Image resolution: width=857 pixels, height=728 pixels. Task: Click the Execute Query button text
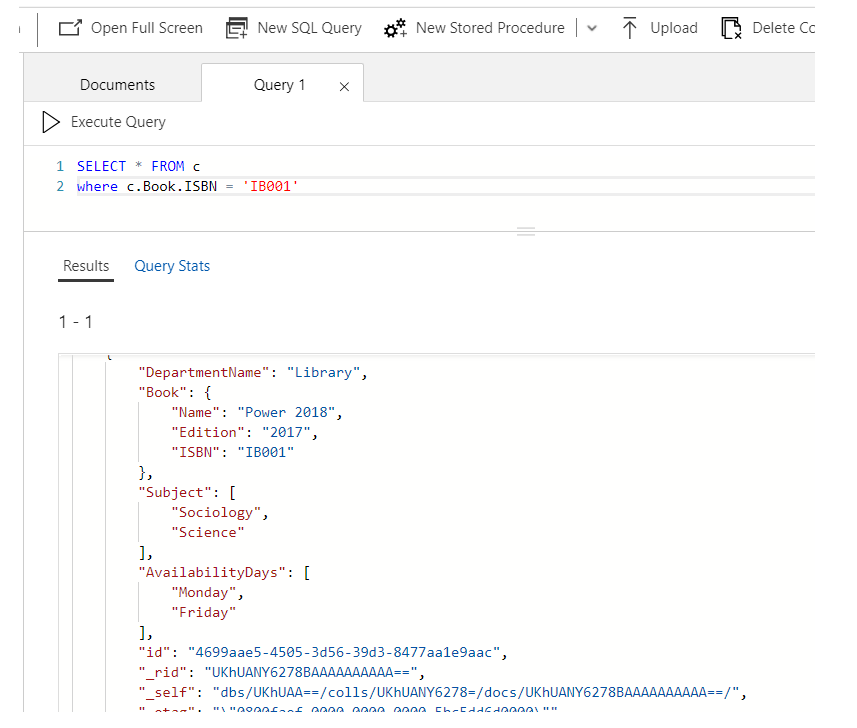pos(117,122)
